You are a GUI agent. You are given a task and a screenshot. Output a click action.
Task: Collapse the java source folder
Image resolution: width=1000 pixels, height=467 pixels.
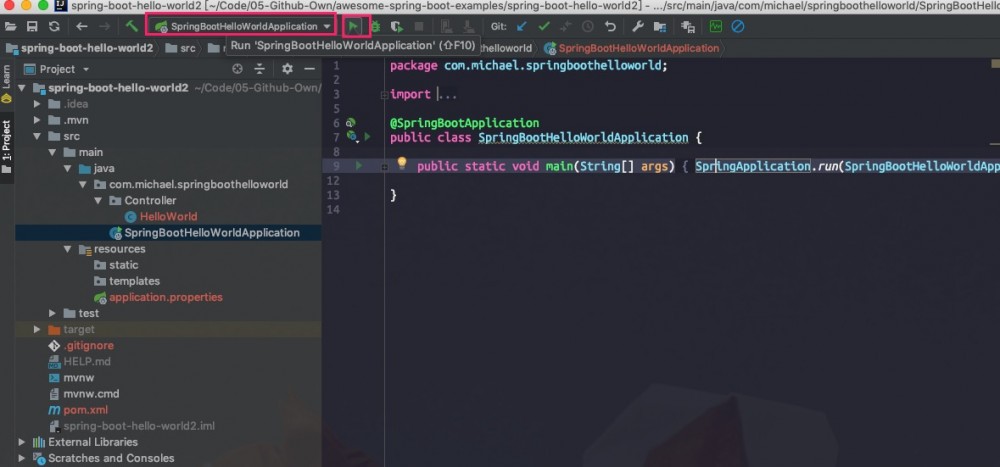(68, 168)
